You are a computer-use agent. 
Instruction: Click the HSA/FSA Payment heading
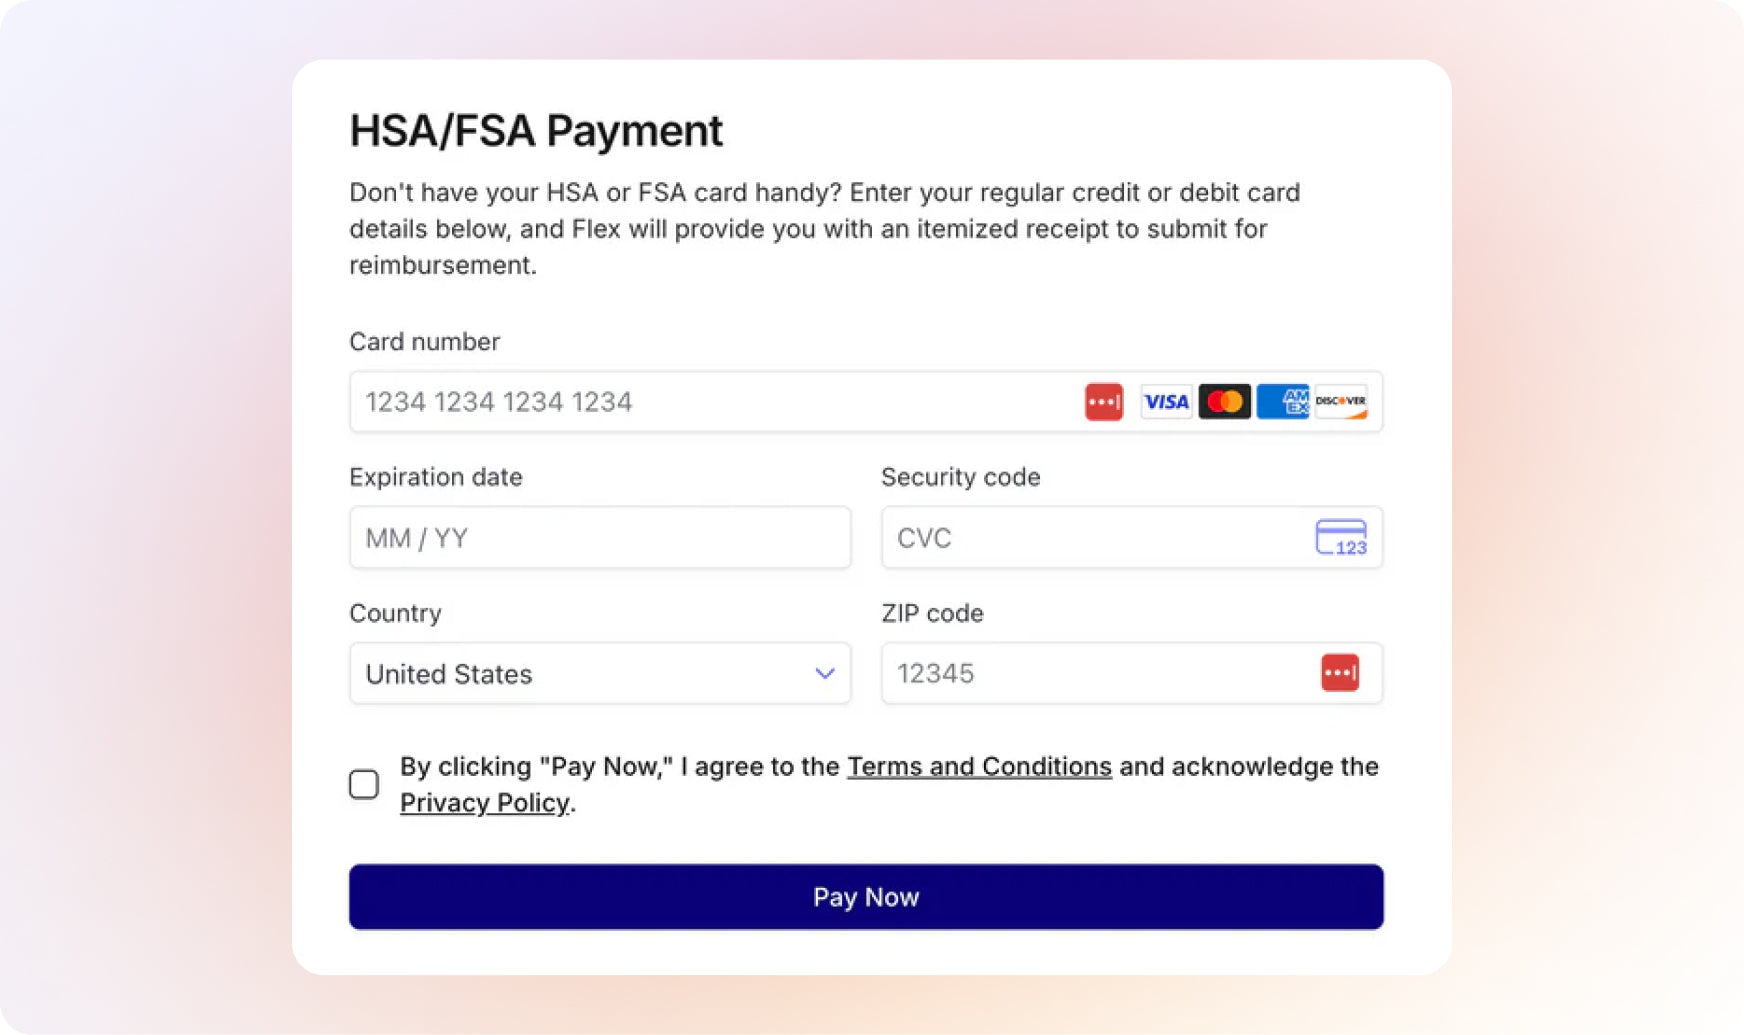point(536,131)
